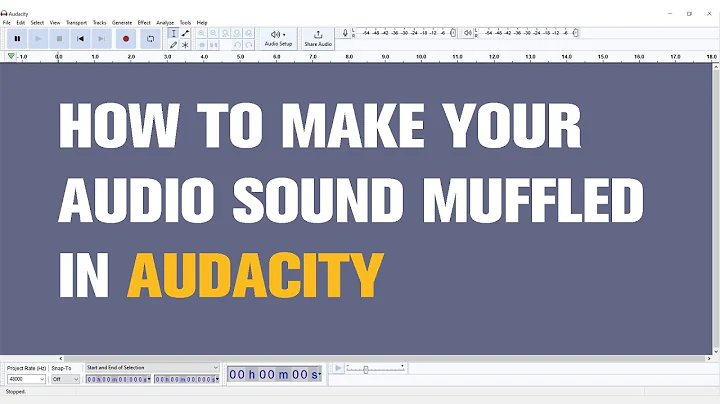Click the Fit Project to Width icon
This screenshot has height=404, width=720.
pos(237,33)
